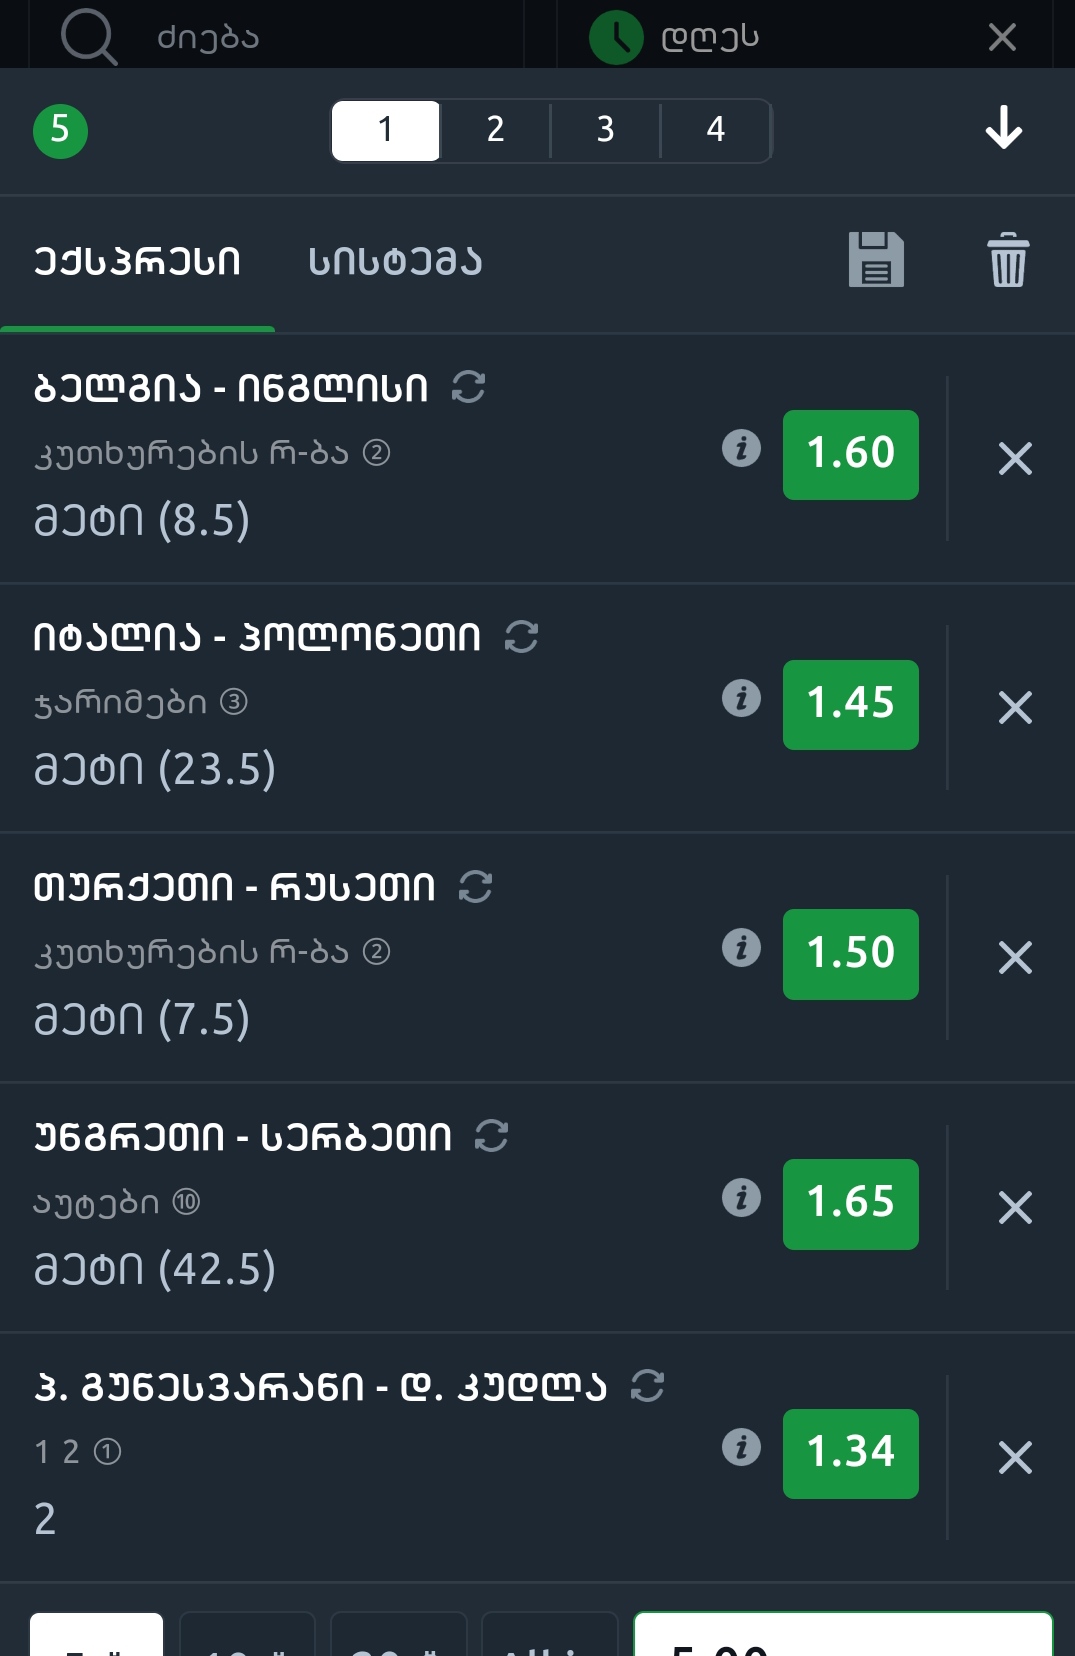1075x1656 pixels.
Task: Collapse betslip with the down arrow
Action: point(1003,129)
